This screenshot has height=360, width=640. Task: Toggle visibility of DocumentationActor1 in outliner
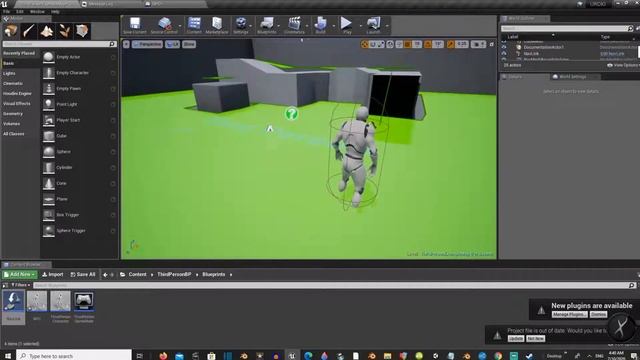(504, 47)
